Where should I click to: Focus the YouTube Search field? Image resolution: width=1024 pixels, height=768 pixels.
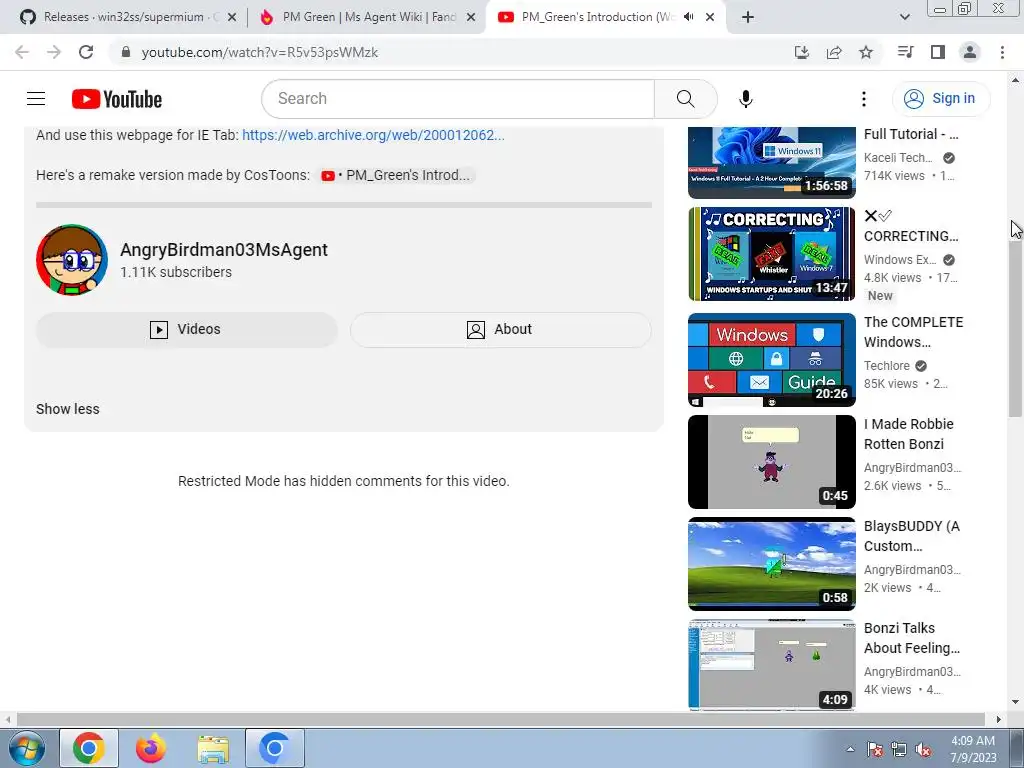point(458,99)
